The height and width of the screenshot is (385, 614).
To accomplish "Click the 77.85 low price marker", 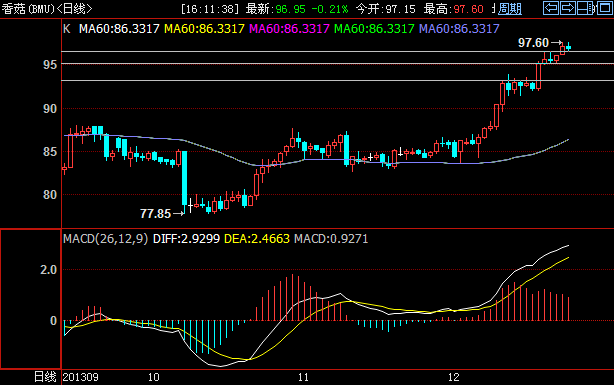I will (155, 213).
